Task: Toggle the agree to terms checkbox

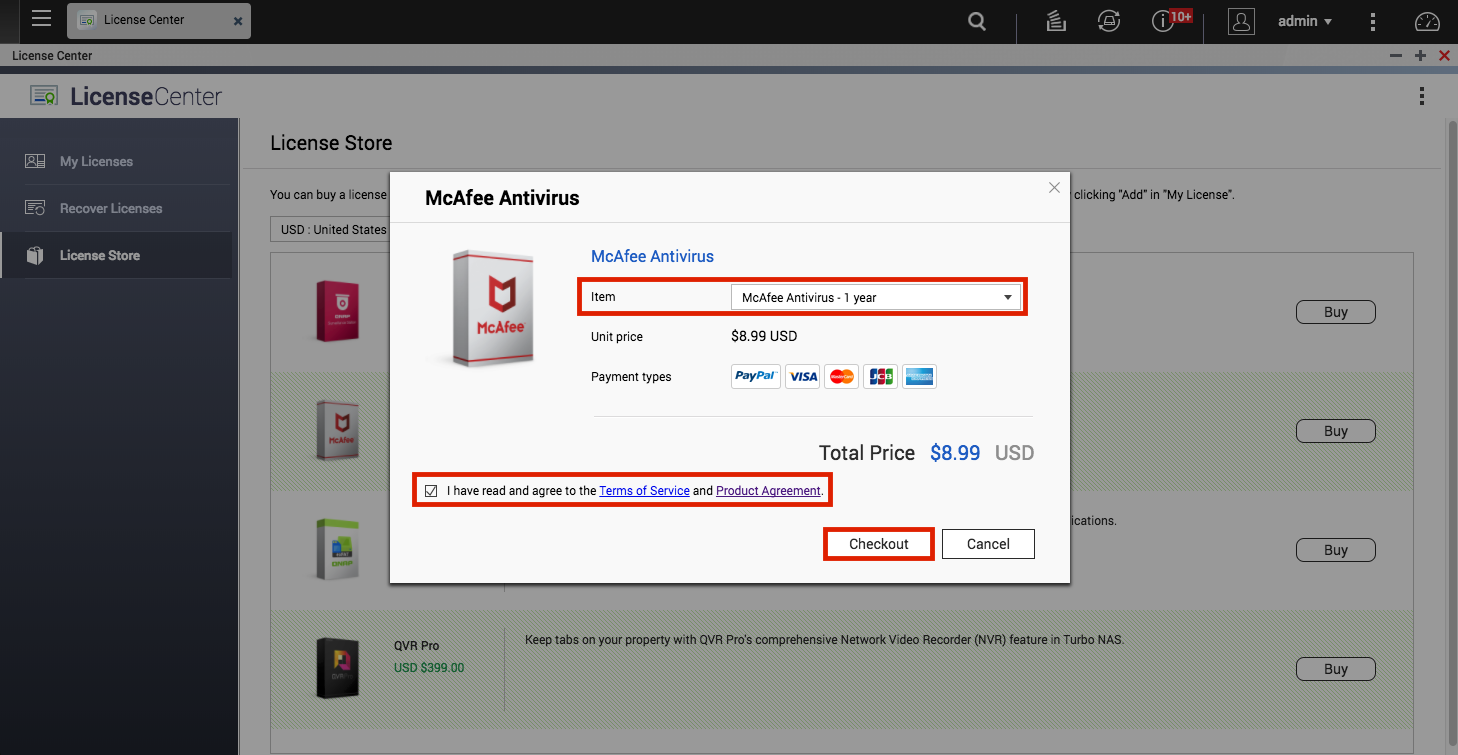Action: [431, 491]
